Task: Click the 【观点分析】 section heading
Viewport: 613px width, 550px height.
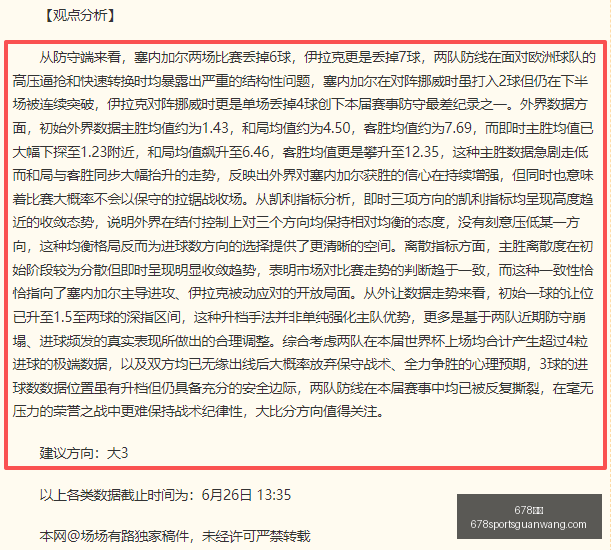Action: (x=80, y=15)
